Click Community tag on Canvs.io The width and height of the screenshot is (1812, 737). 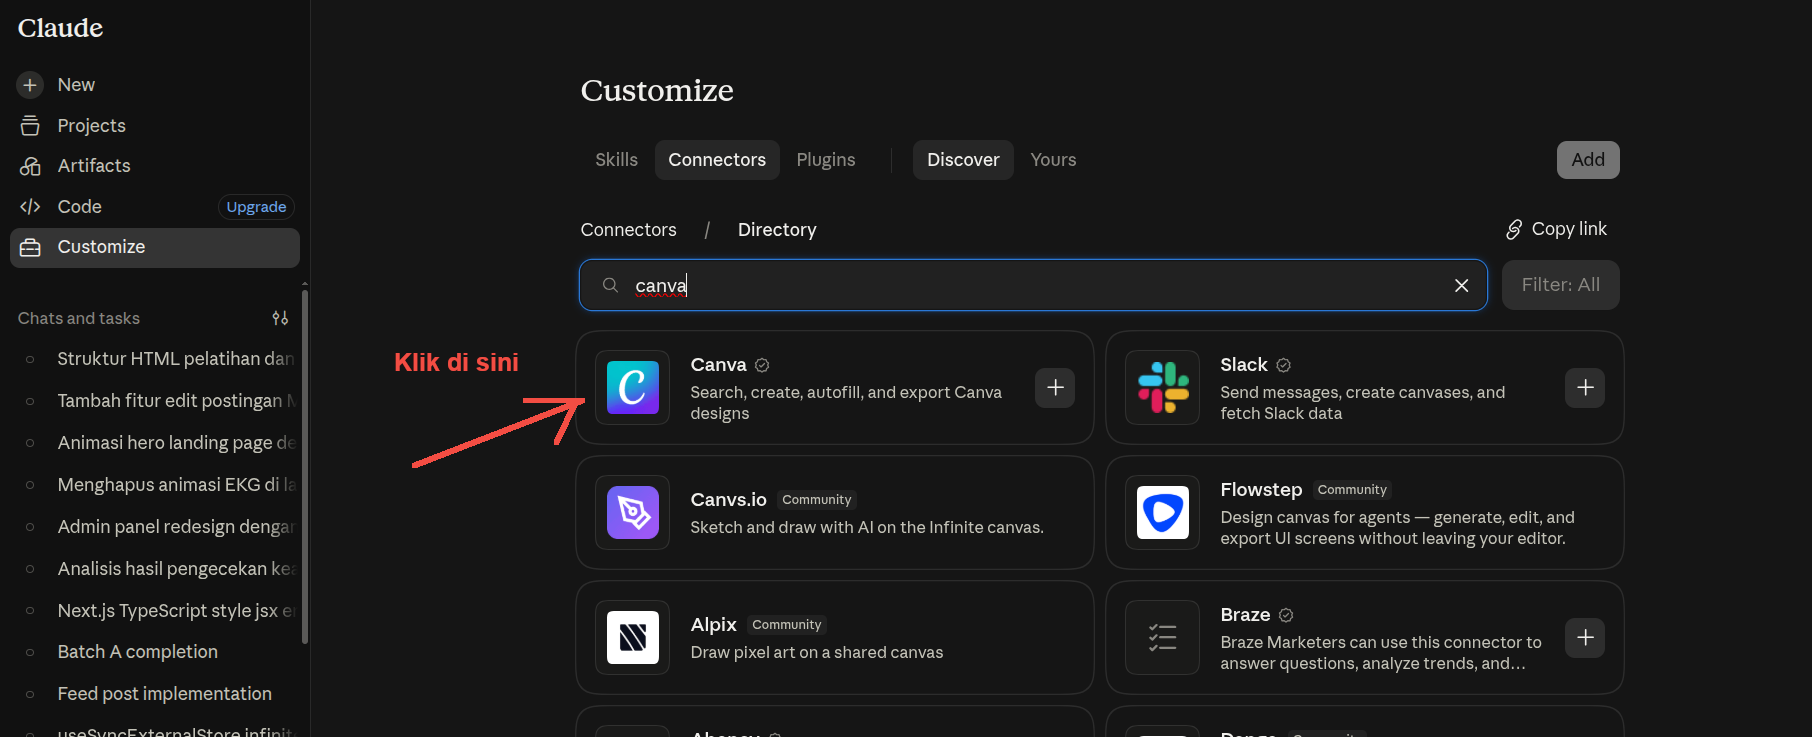coord(817,500)
